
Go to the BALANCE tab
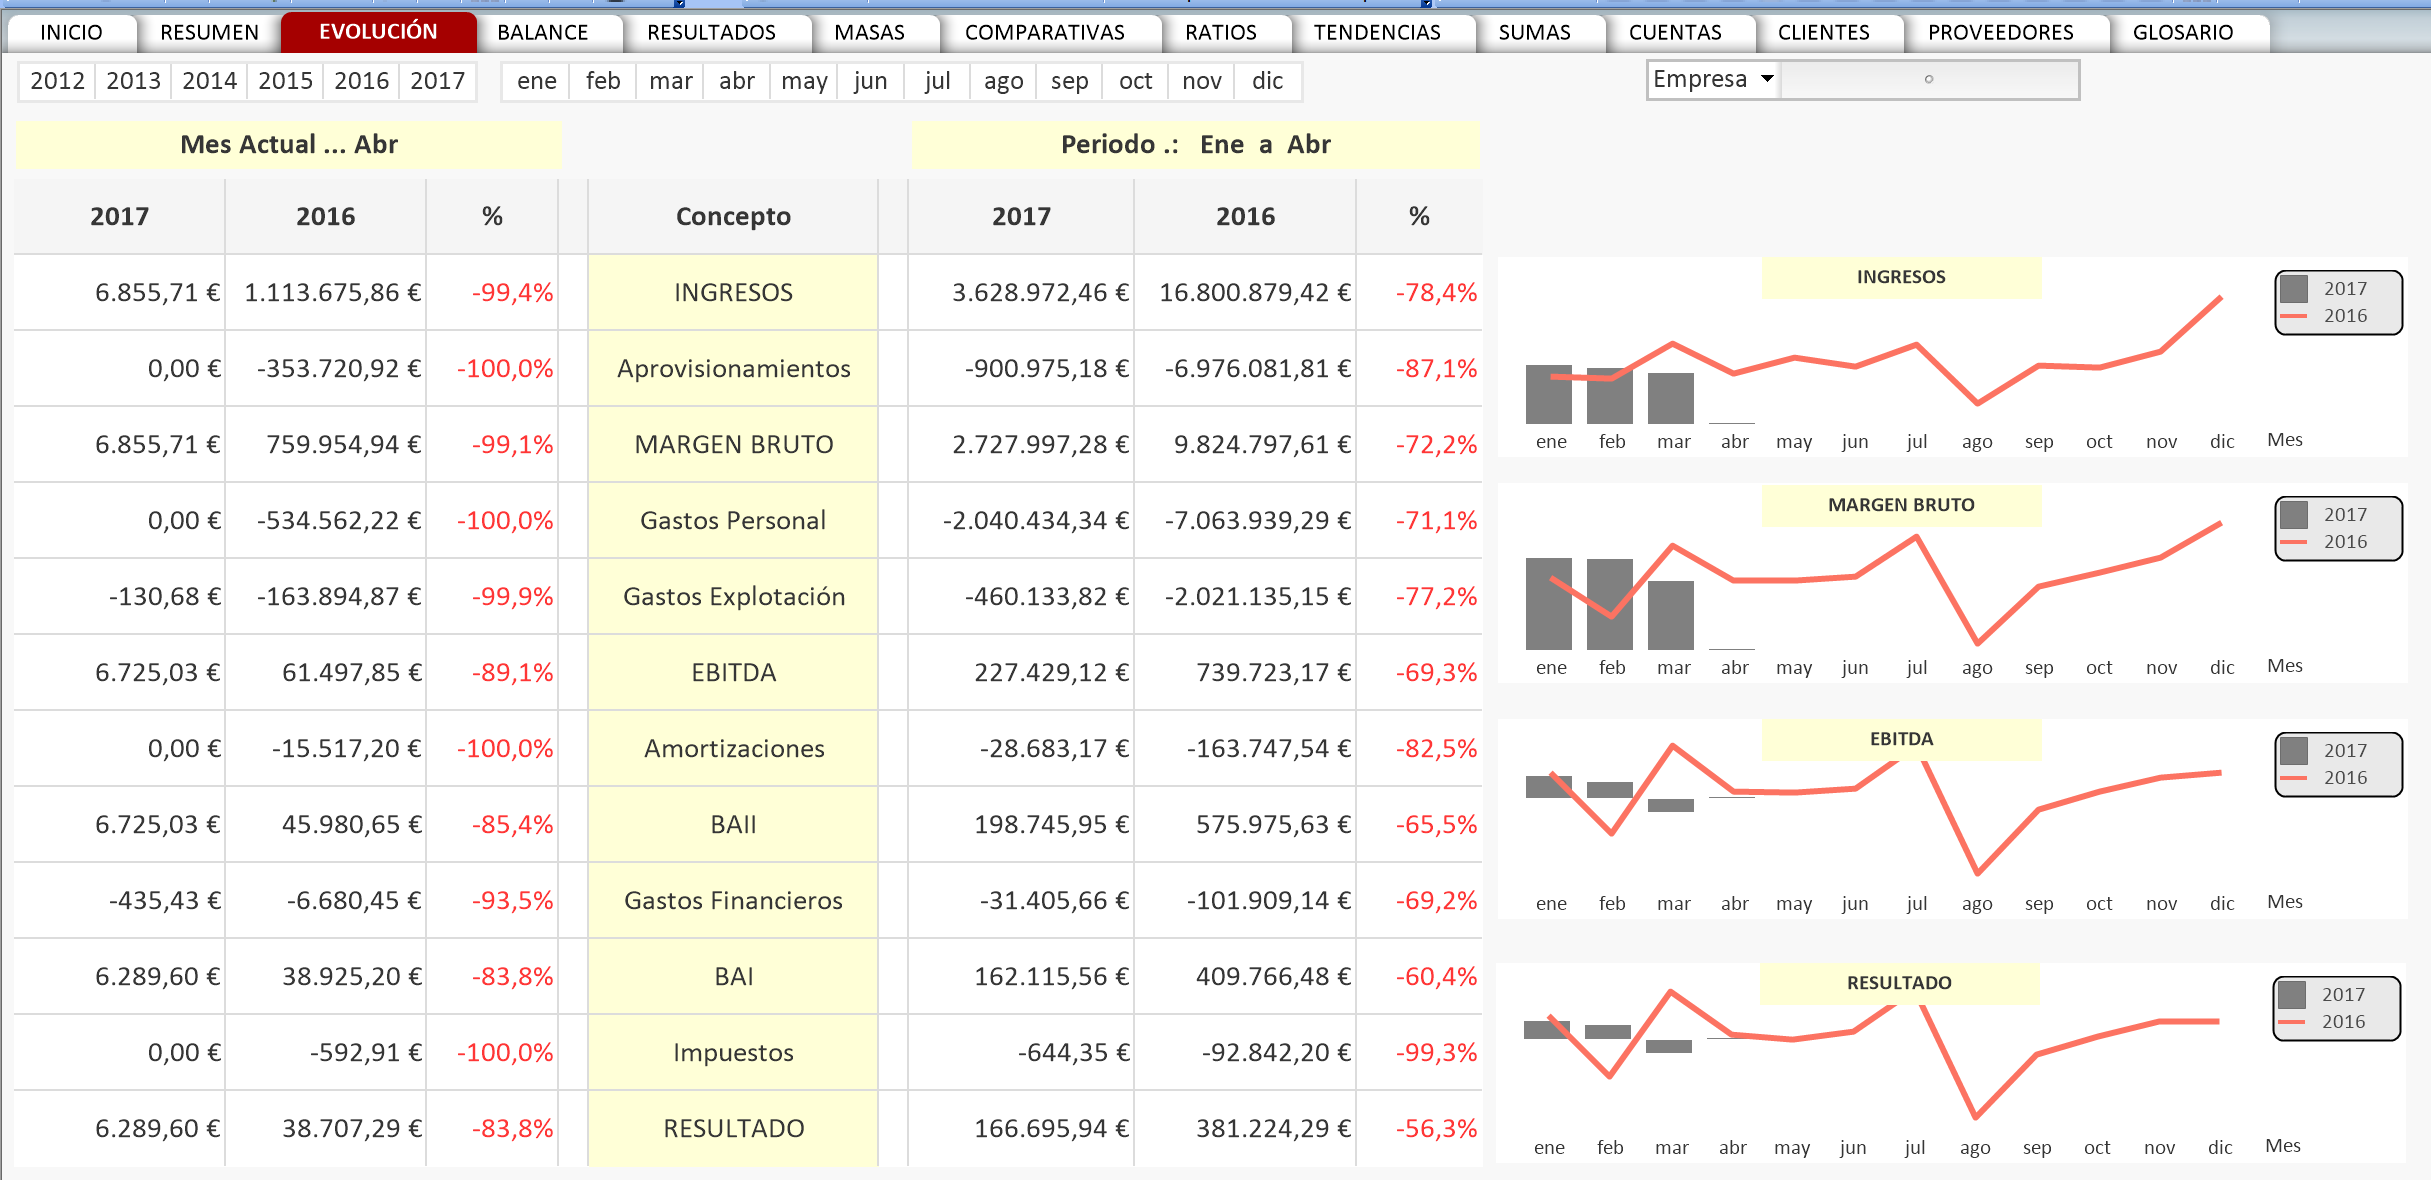click(x=542, y=32)
